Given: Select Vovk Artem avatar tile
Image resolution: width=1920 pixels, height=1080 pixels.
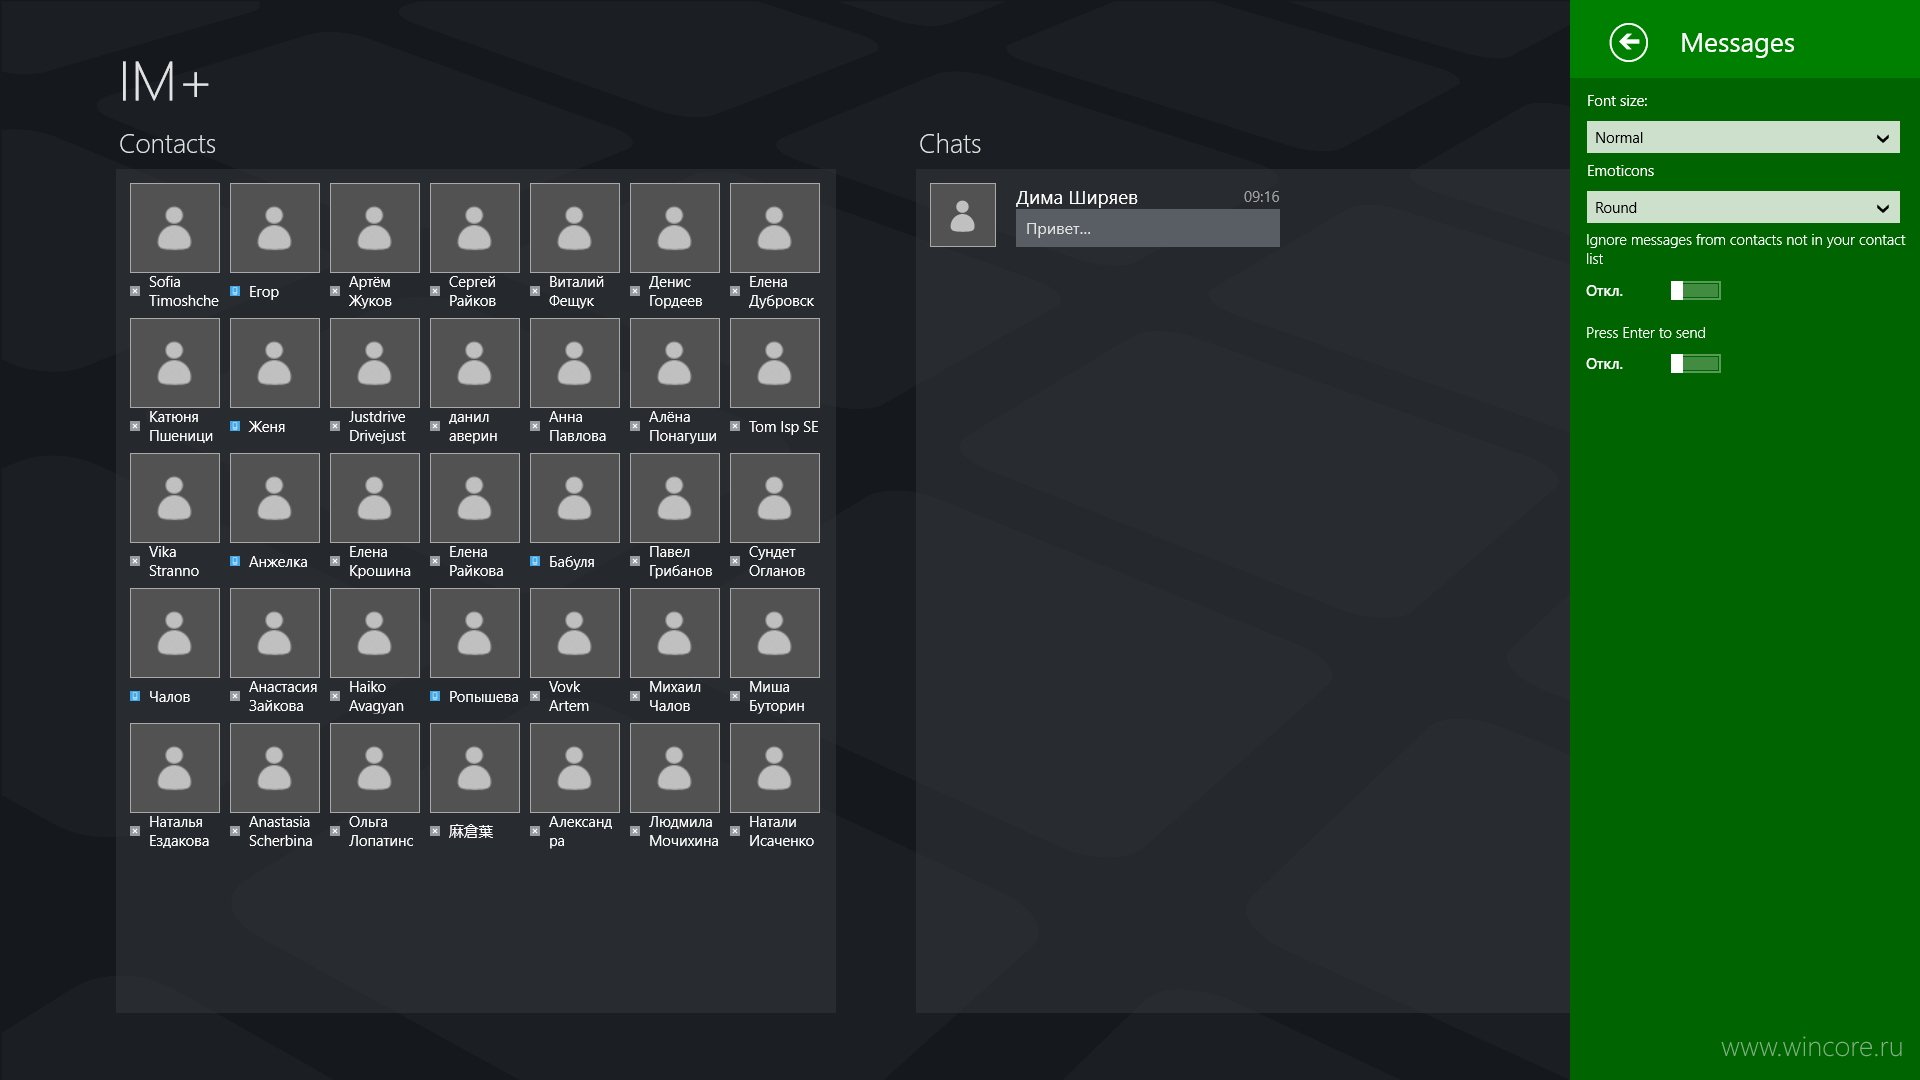Looking at the screenshot, I should pyautogui.click(x=575, y=633).
